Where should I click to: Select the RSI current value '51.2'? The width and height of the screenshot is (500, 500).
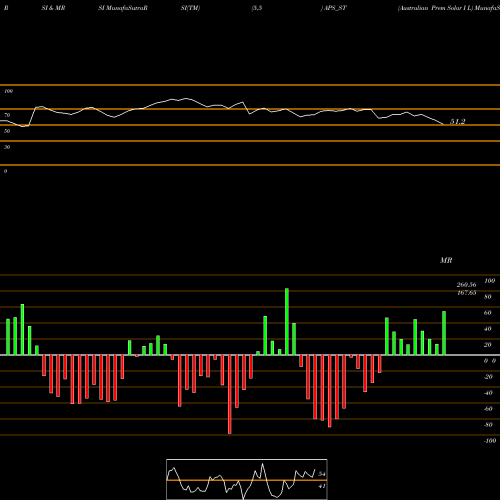(x=457, y=122)
